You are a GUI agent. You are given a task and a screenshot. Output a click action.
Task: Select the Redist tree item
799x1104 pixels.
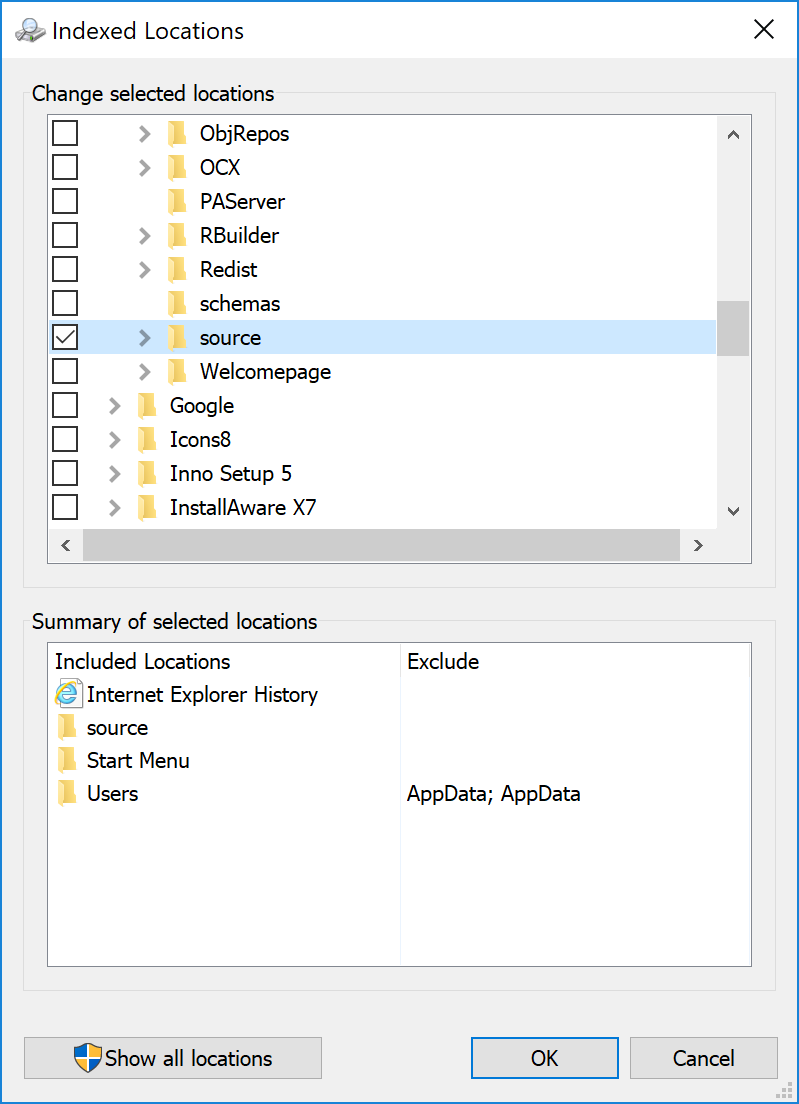click(228, 269)
